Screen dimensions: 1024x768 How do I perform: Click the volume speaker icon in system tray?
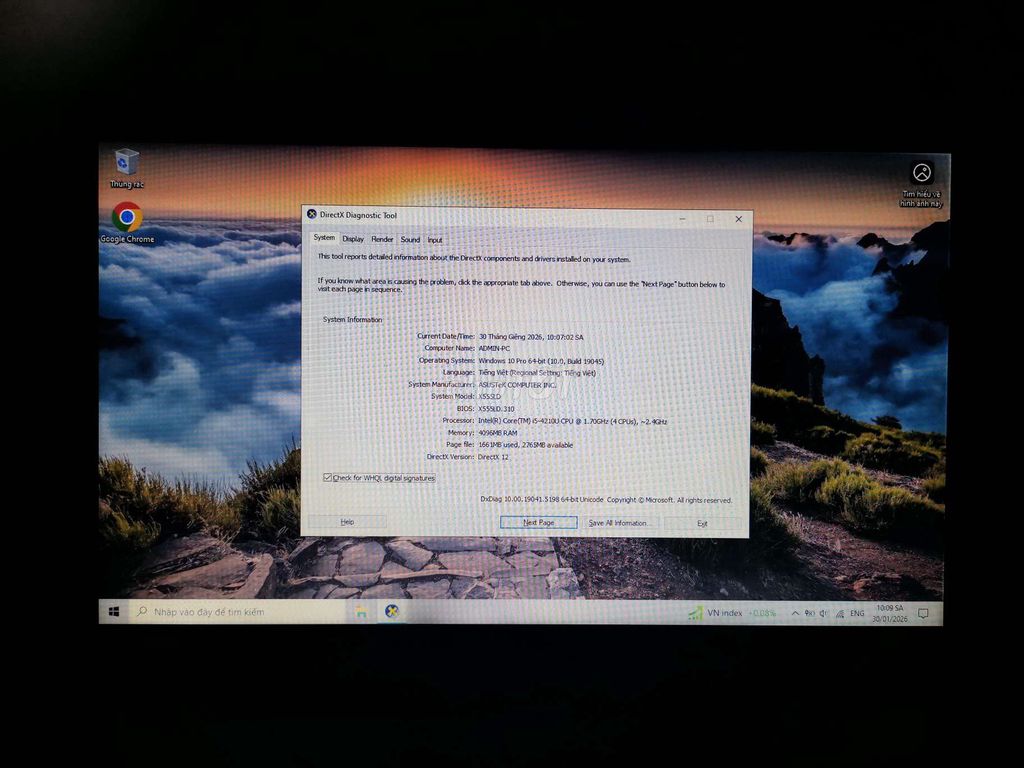824,612
